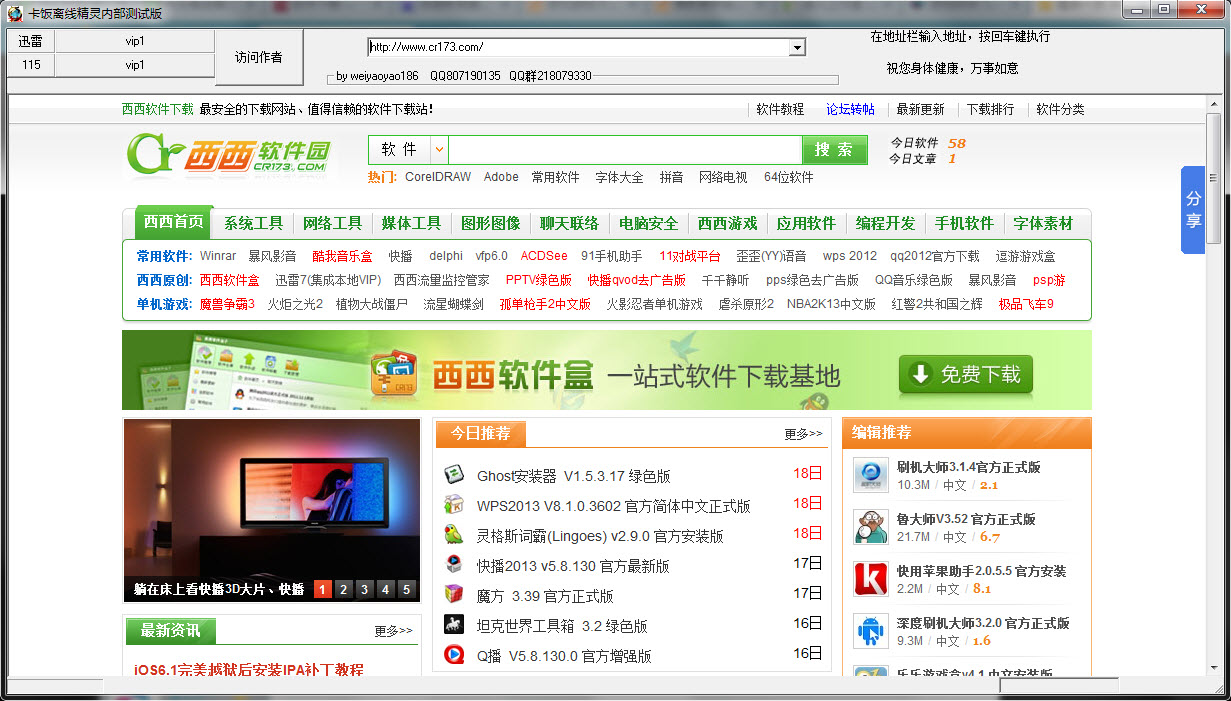Open the 聊天联络 navigation tab
The height and width of the screenshot is (701, 1231).
569,223
